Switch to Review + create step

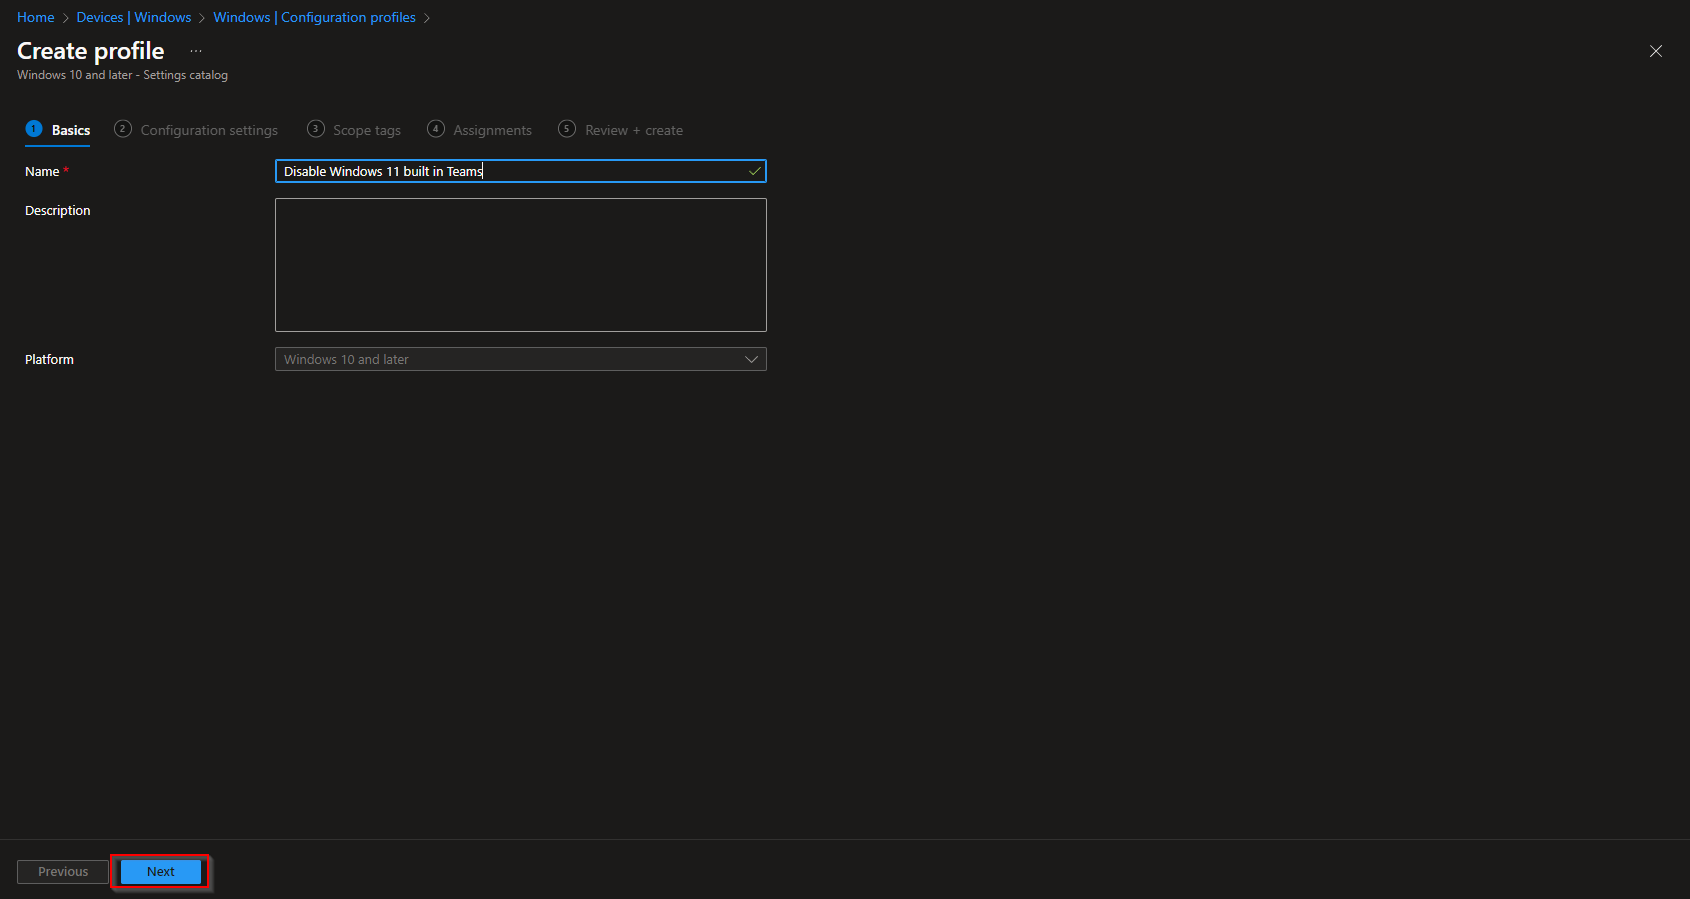point(621,130)
